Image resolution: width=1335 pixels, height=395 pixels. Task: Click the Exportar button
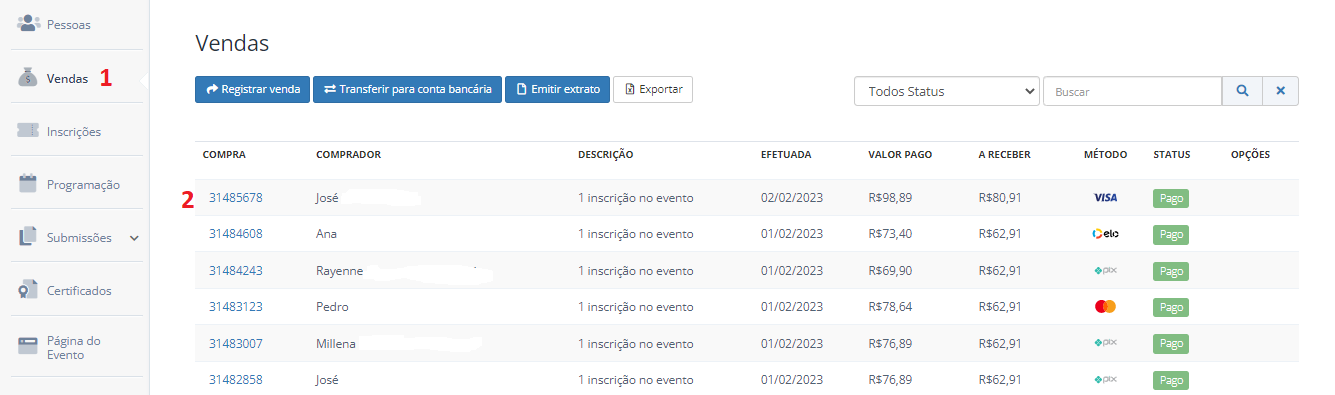click(653, 89)
